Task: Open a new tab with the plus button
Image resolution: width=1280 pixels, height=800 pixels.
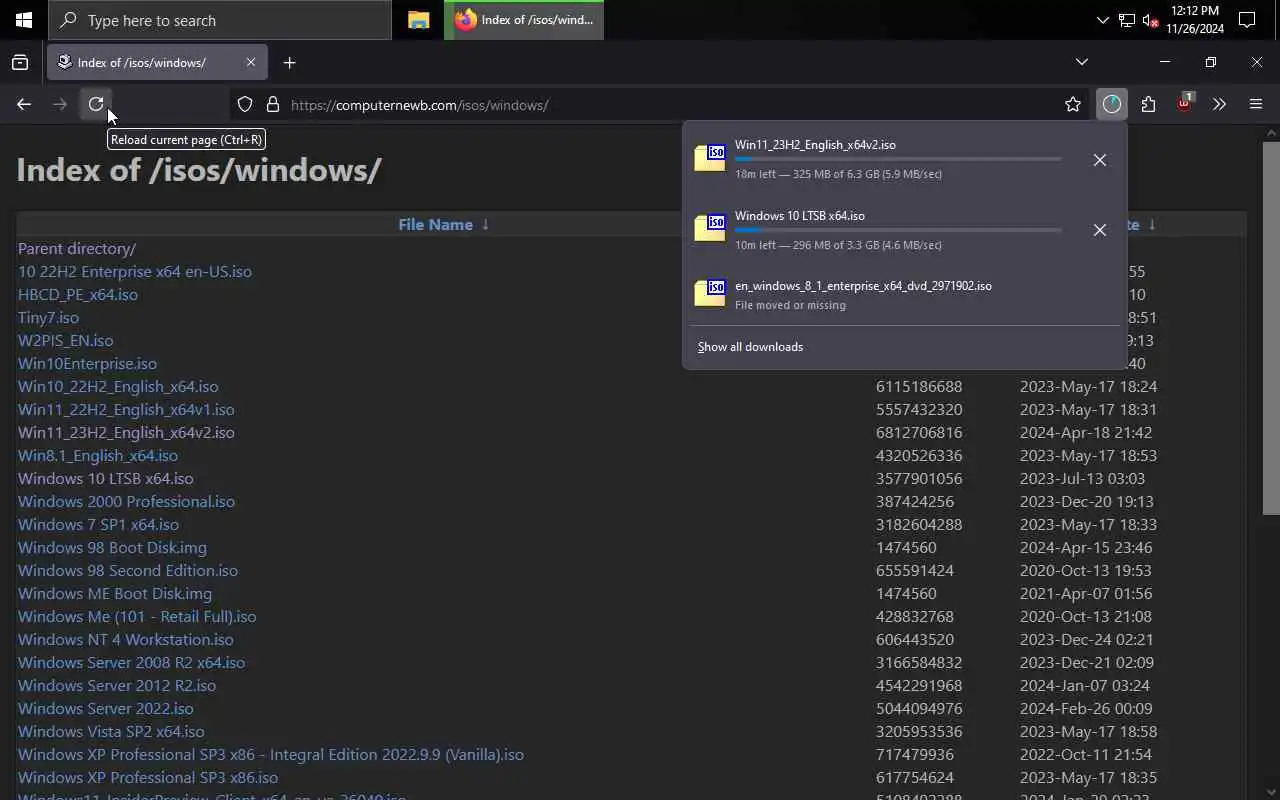Action: coord(289,62)
